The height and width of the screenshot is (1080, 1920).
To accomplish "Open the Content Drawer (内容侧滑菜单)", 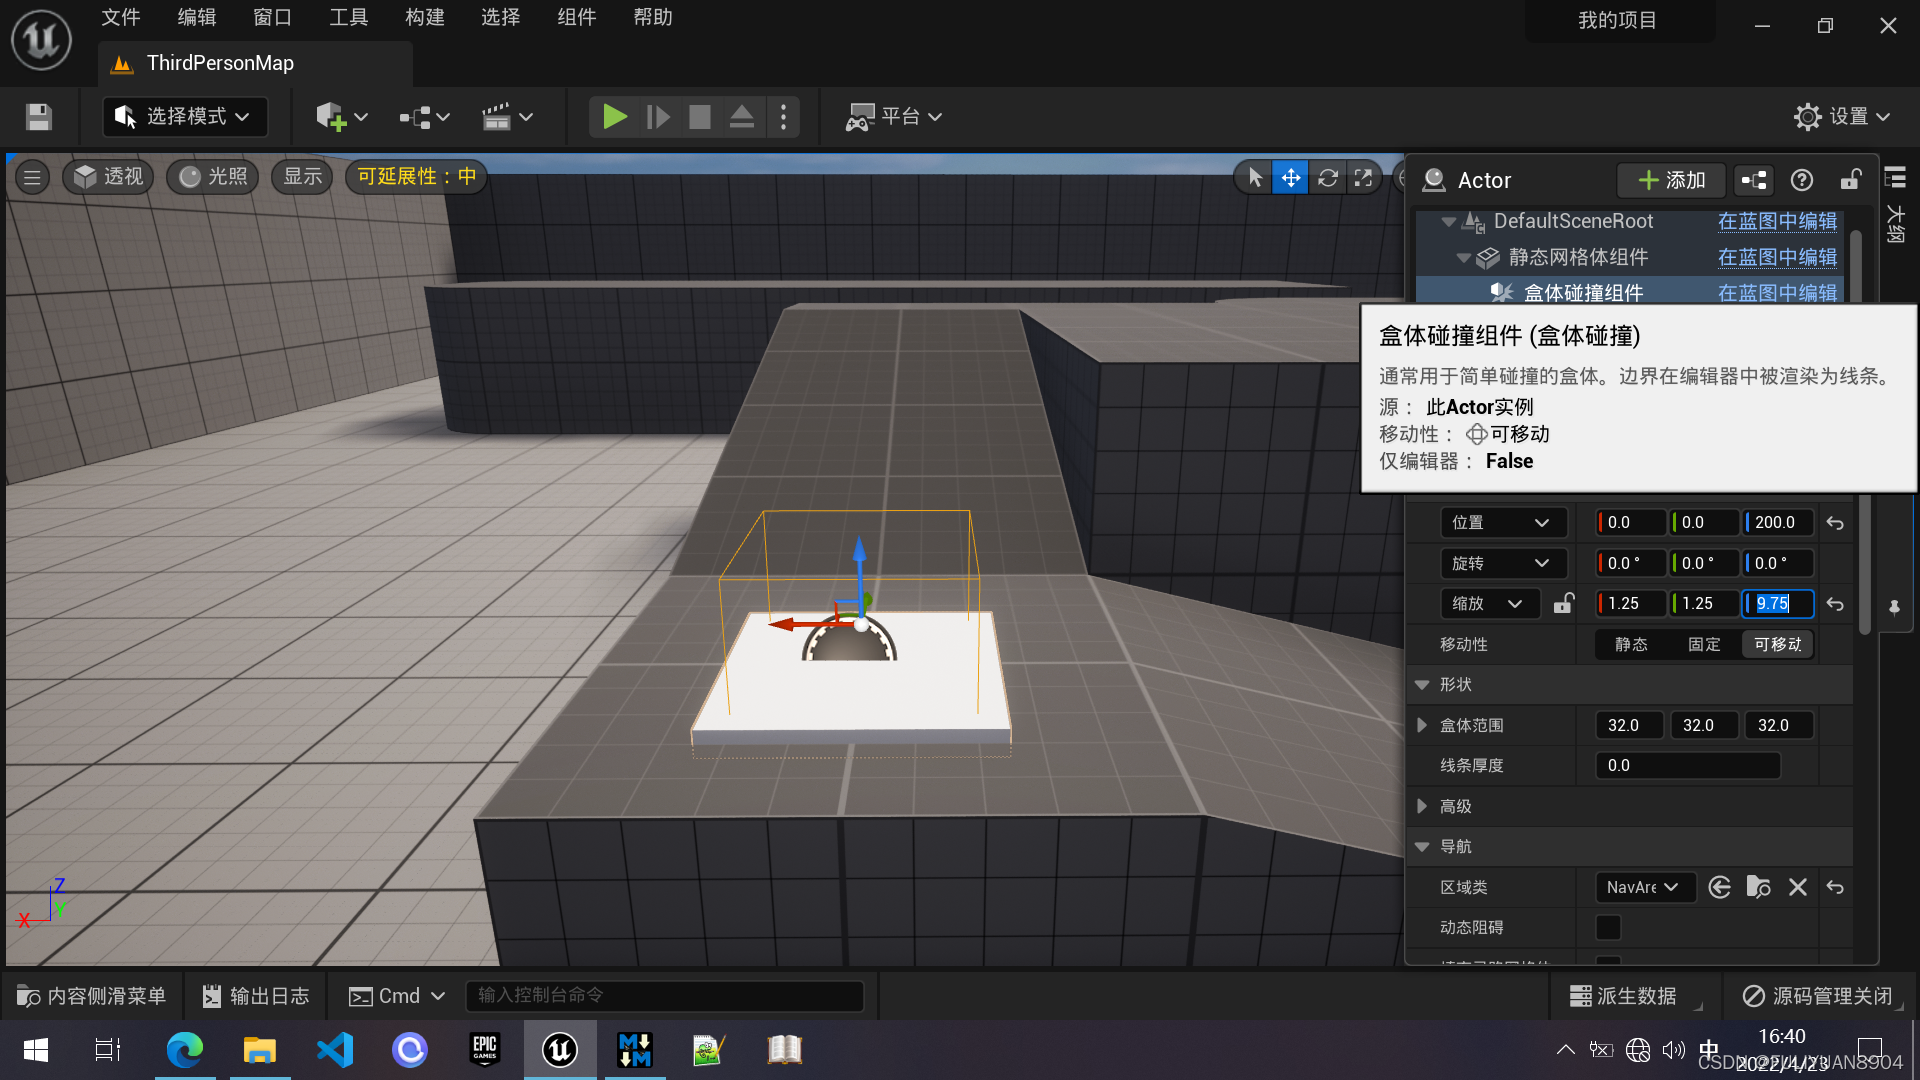I will pos(92,996).
